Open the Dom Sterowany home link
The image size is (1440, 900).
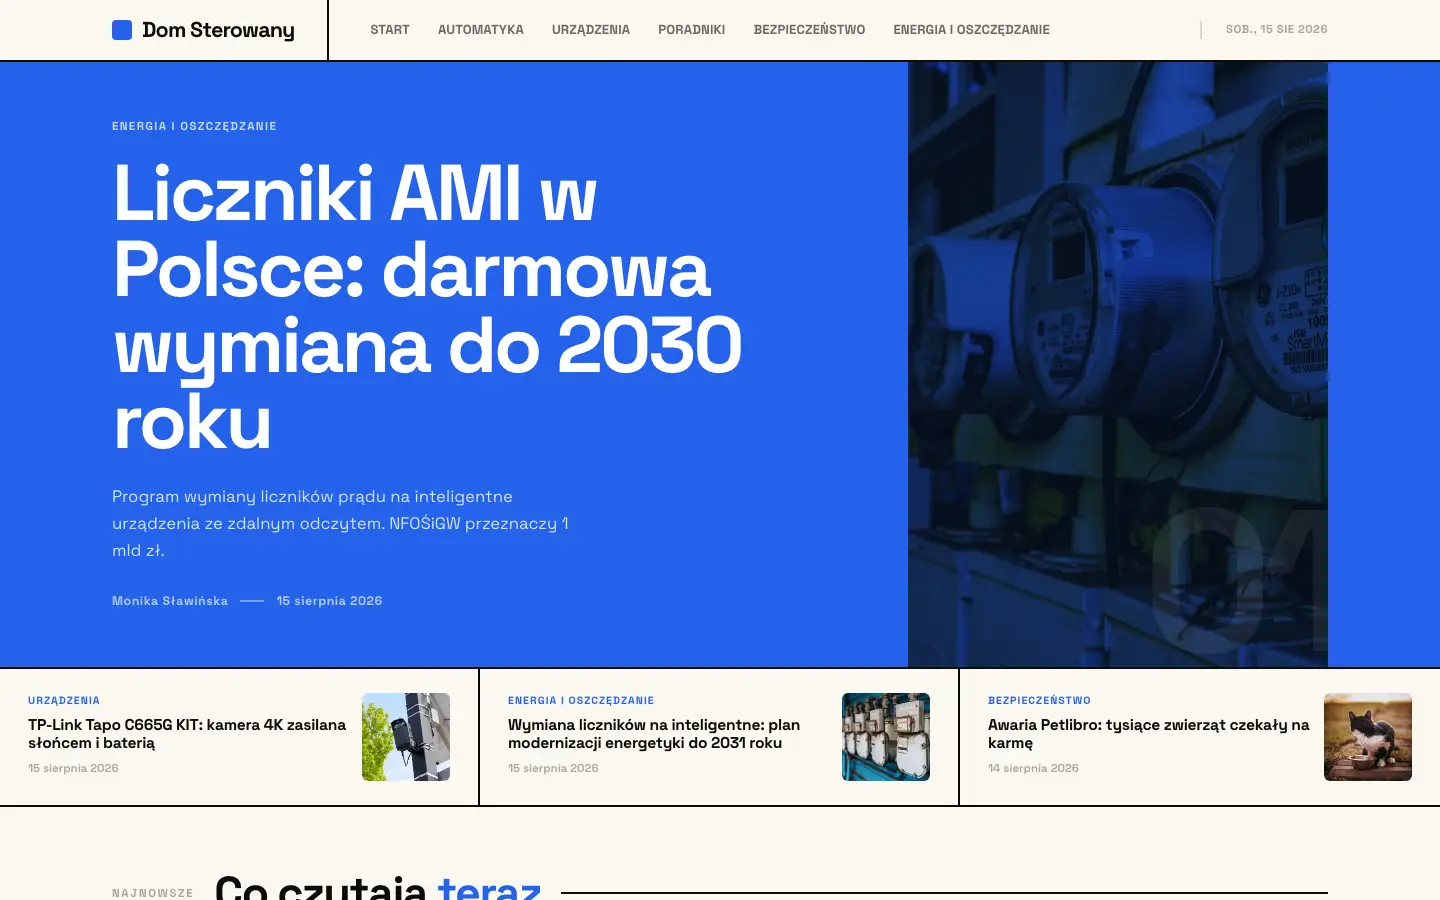pyautogui.click(x=203, y=30)
